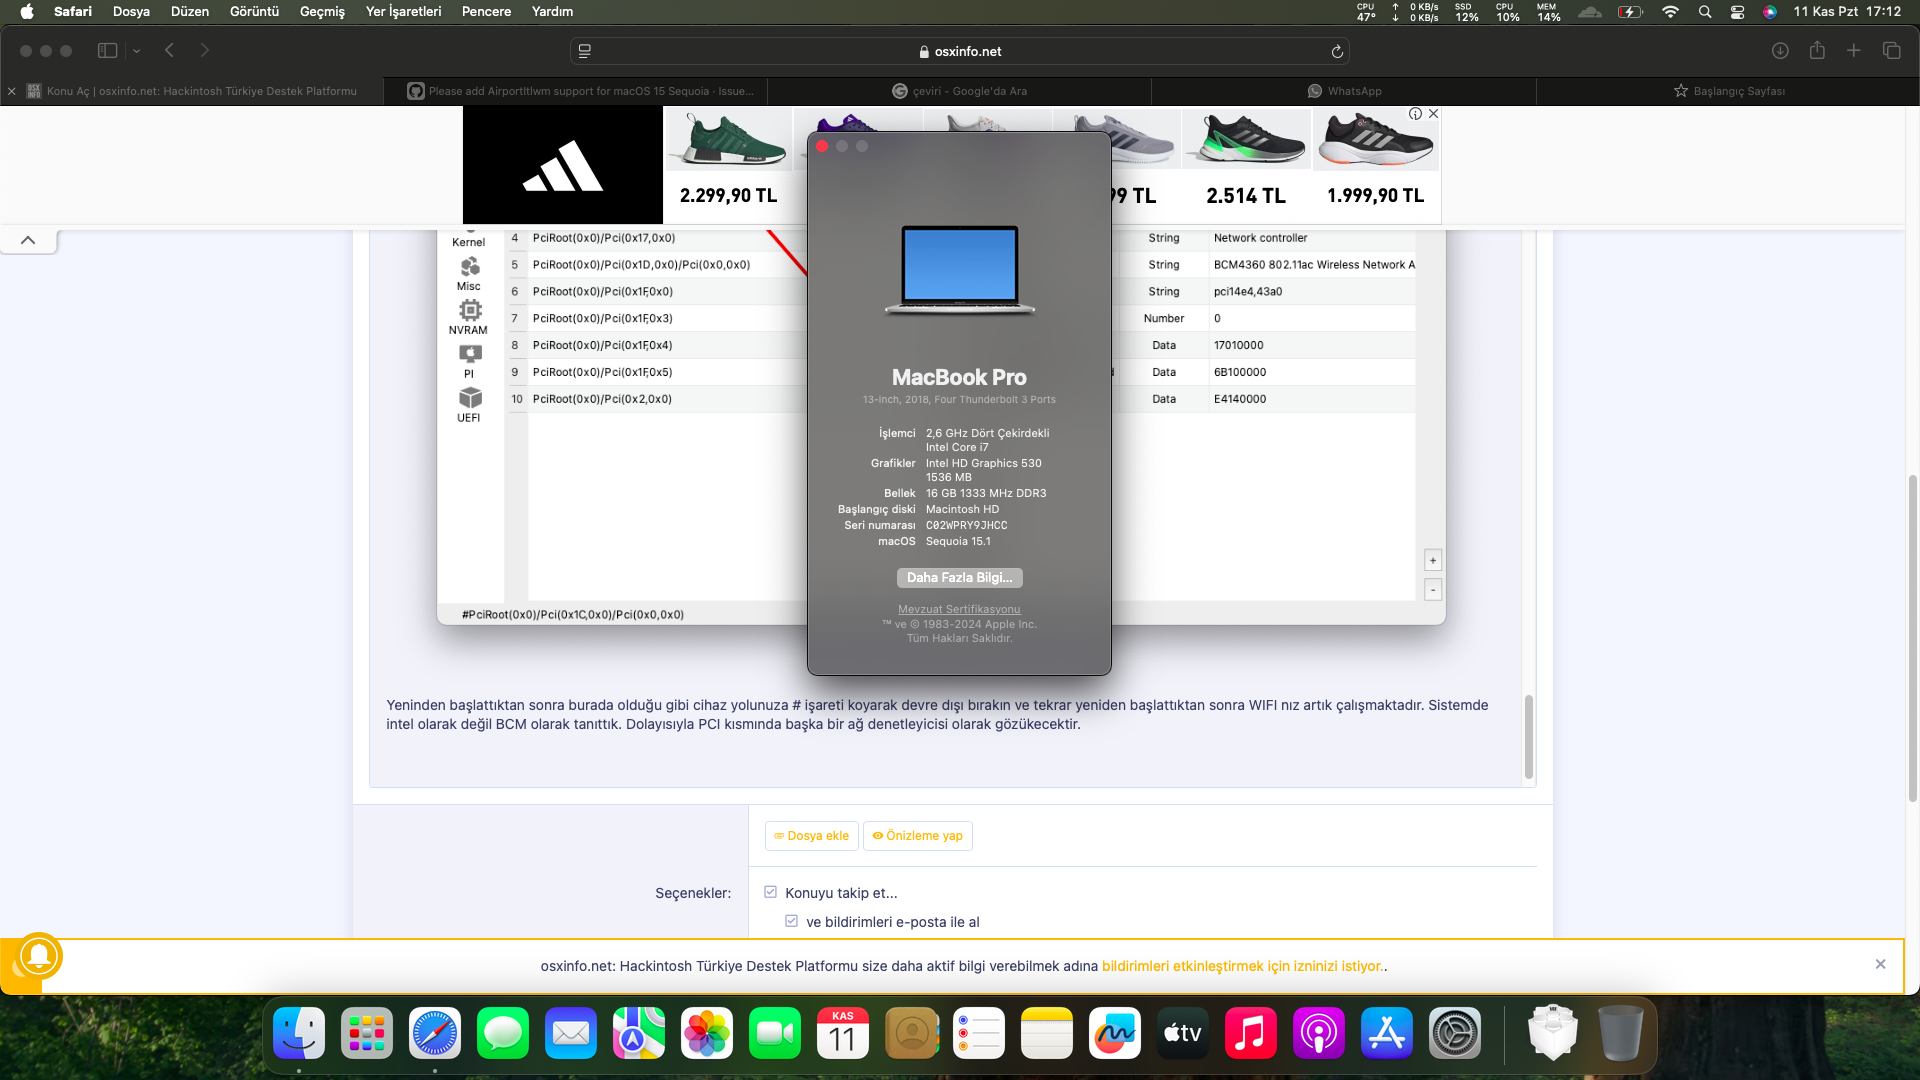This screenshot has width=1920, height=1080.
Task: Click Safari's sidebar toggle icon
Action: coord(107,50)
